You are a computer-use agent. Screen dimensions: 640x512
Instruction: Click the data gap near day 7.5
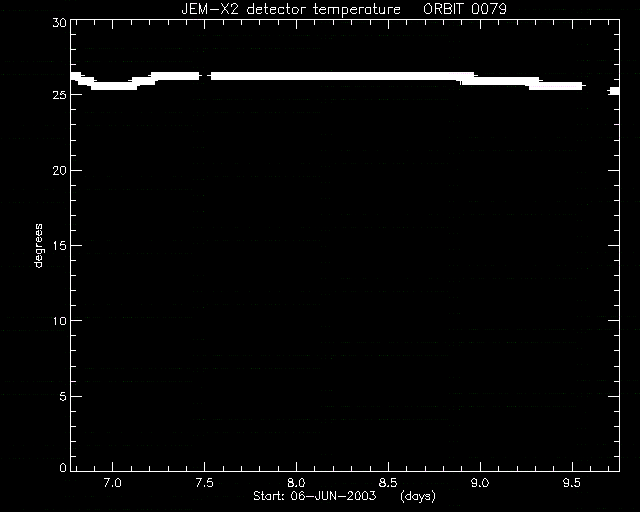[205, 76]
